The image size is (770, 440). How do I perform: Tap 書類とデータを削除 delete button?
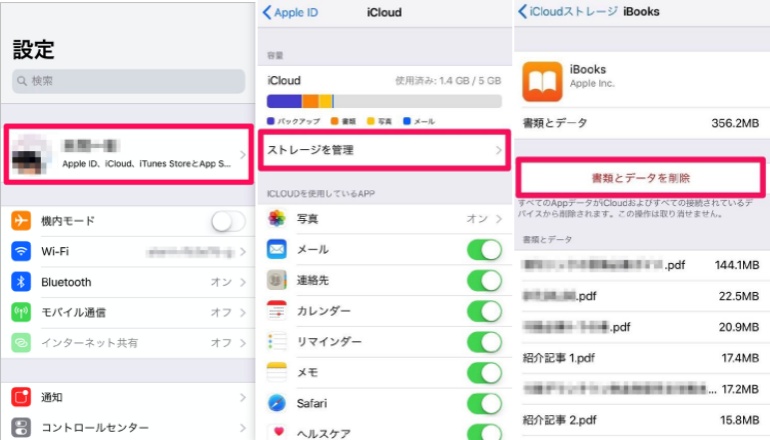640,178
